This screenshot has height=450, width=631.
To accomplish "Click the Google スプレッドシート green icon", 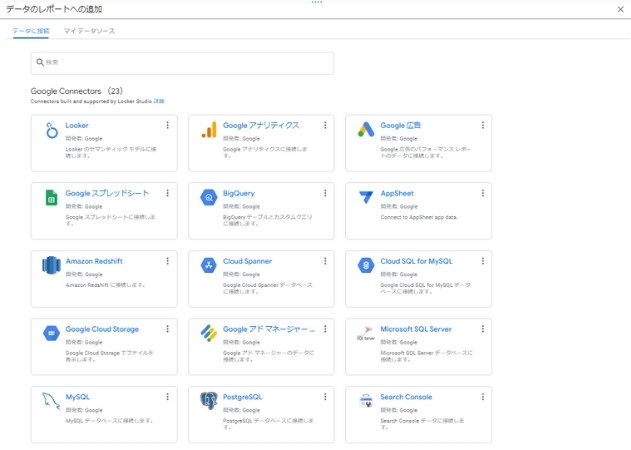I will point(52,198).
